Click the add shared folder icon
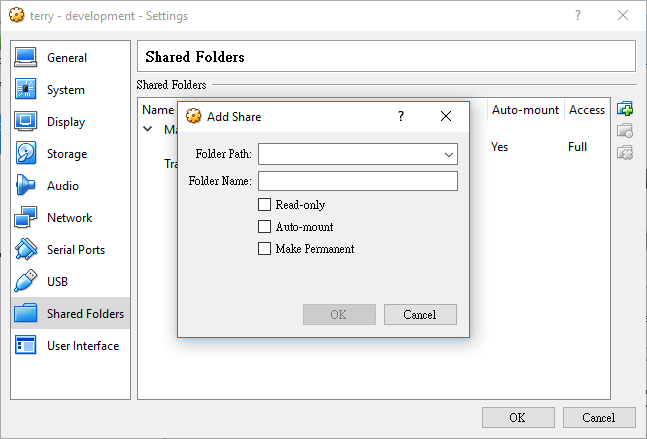 coord(625,109)
